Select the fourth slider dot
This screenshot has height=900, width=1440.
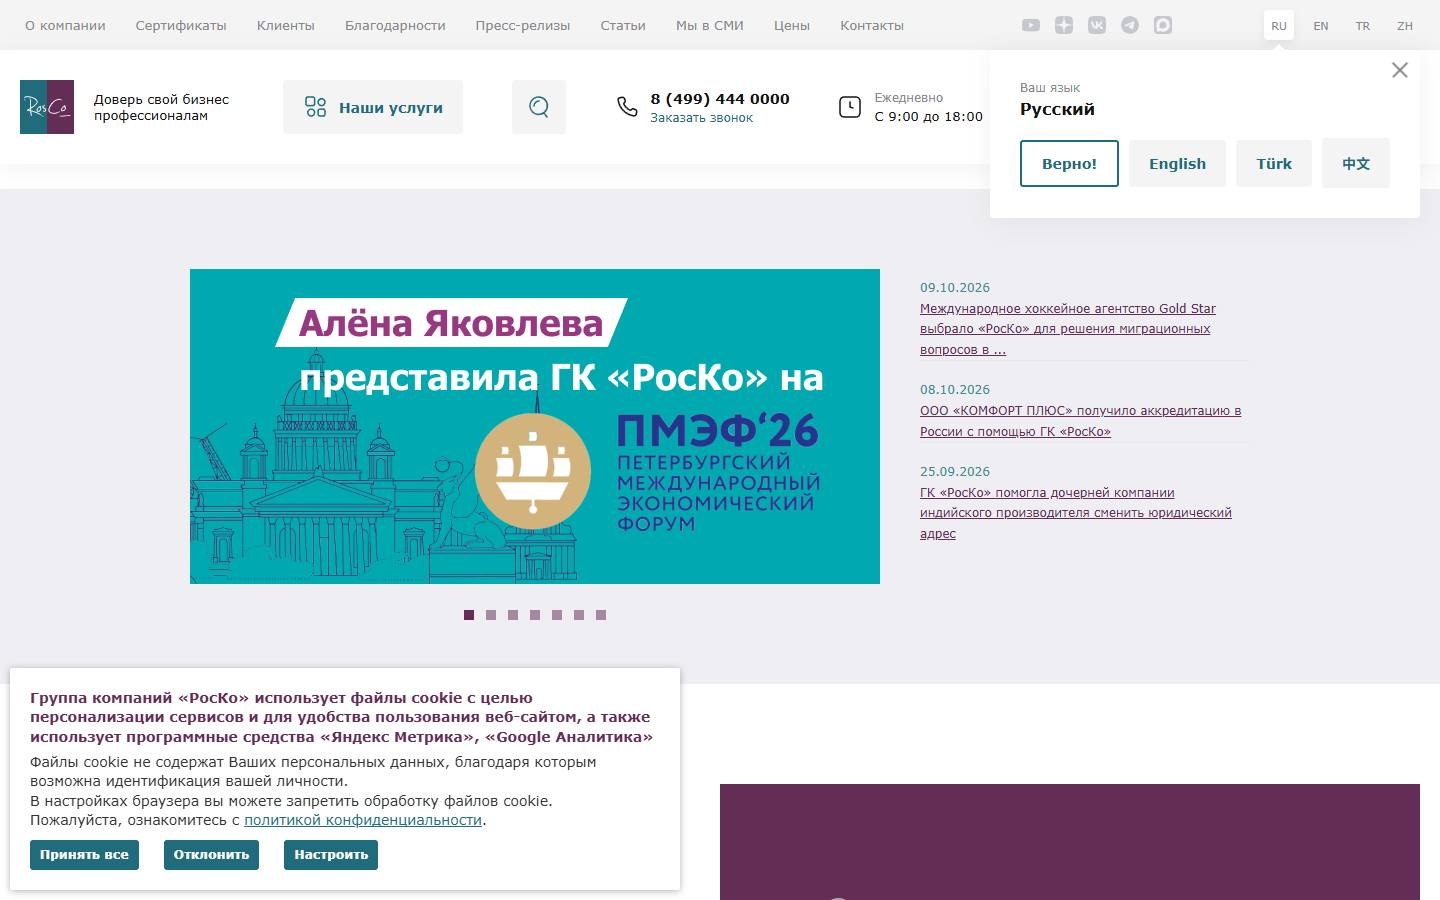[x=535, y=615]
